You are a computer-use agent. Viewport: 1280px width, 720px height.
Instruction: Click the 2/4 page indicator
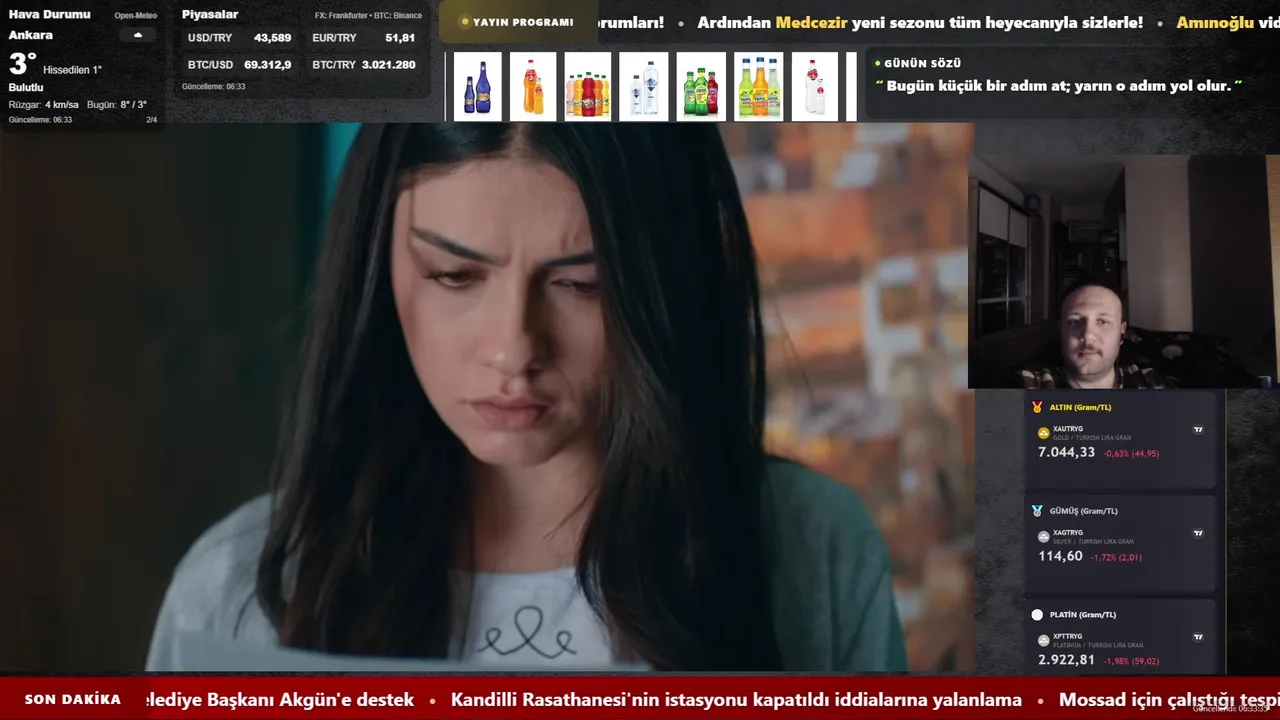pos(152,120)
